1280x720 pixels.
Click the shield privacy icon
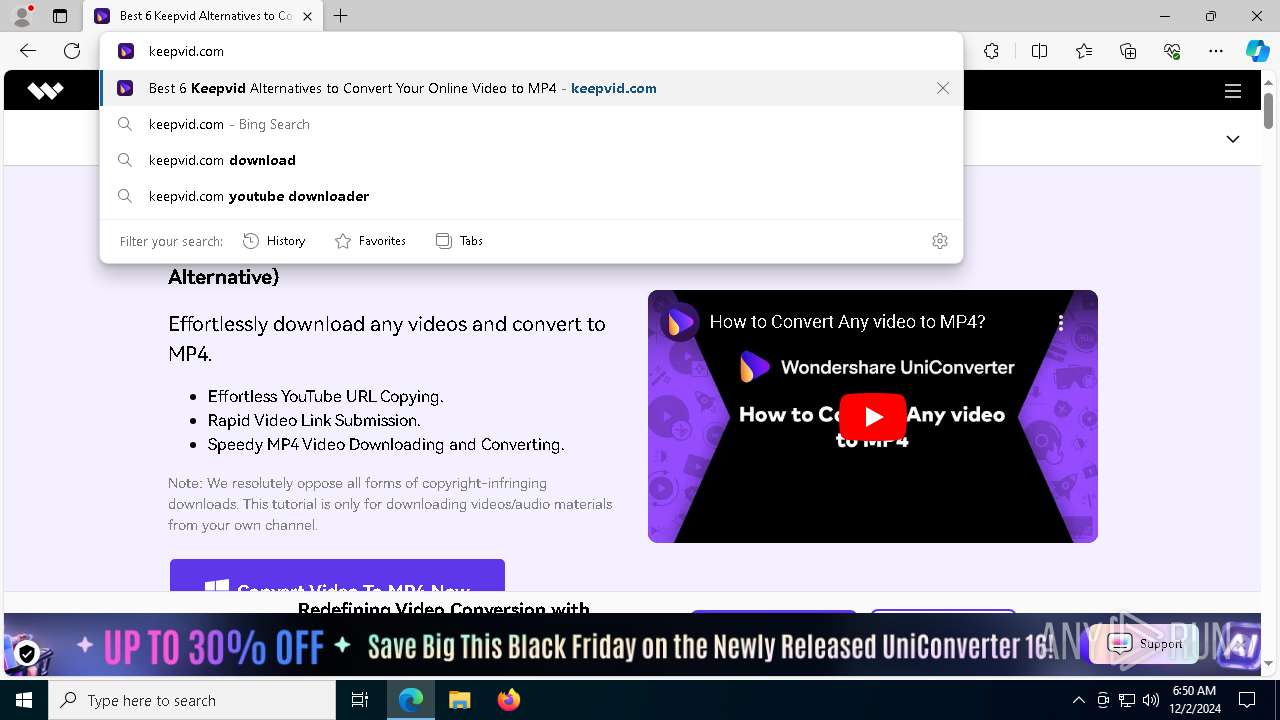27,654
